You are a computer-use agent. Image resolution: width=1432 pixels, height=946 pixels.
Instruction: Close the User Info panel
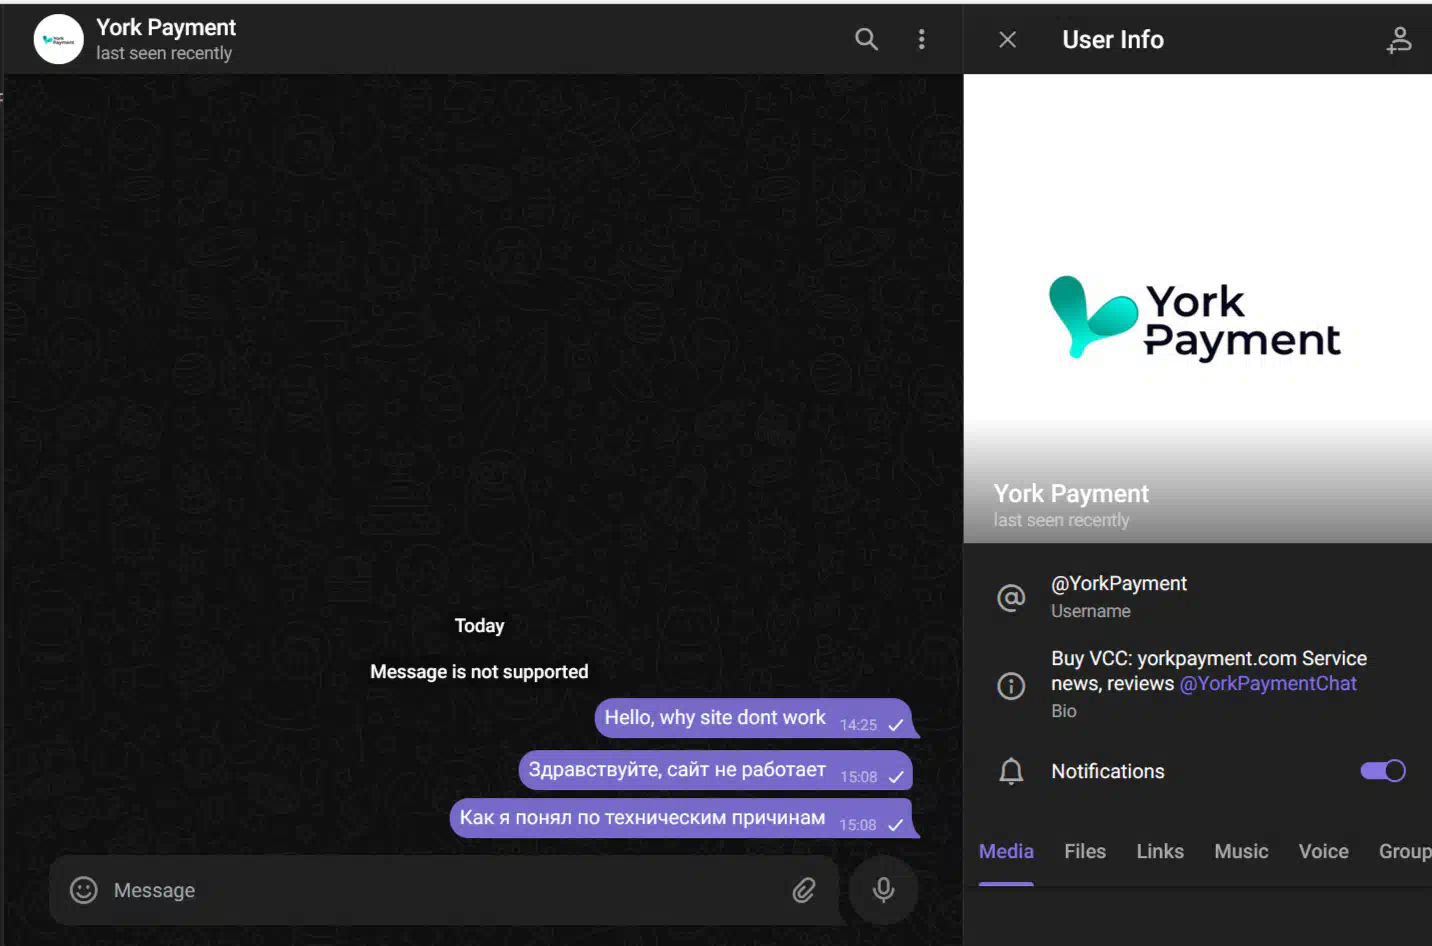click(1007, 39)
